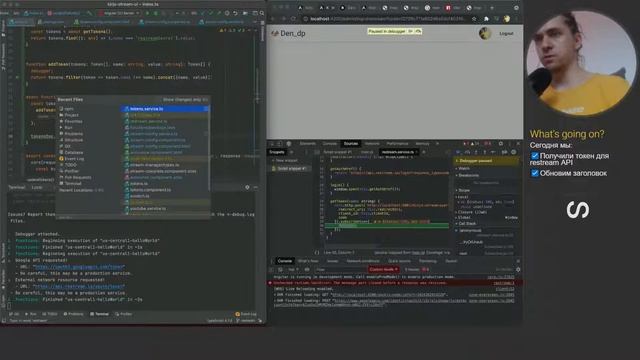Click the console Filter input field
The image size is (640, 360).
[341, 269]
